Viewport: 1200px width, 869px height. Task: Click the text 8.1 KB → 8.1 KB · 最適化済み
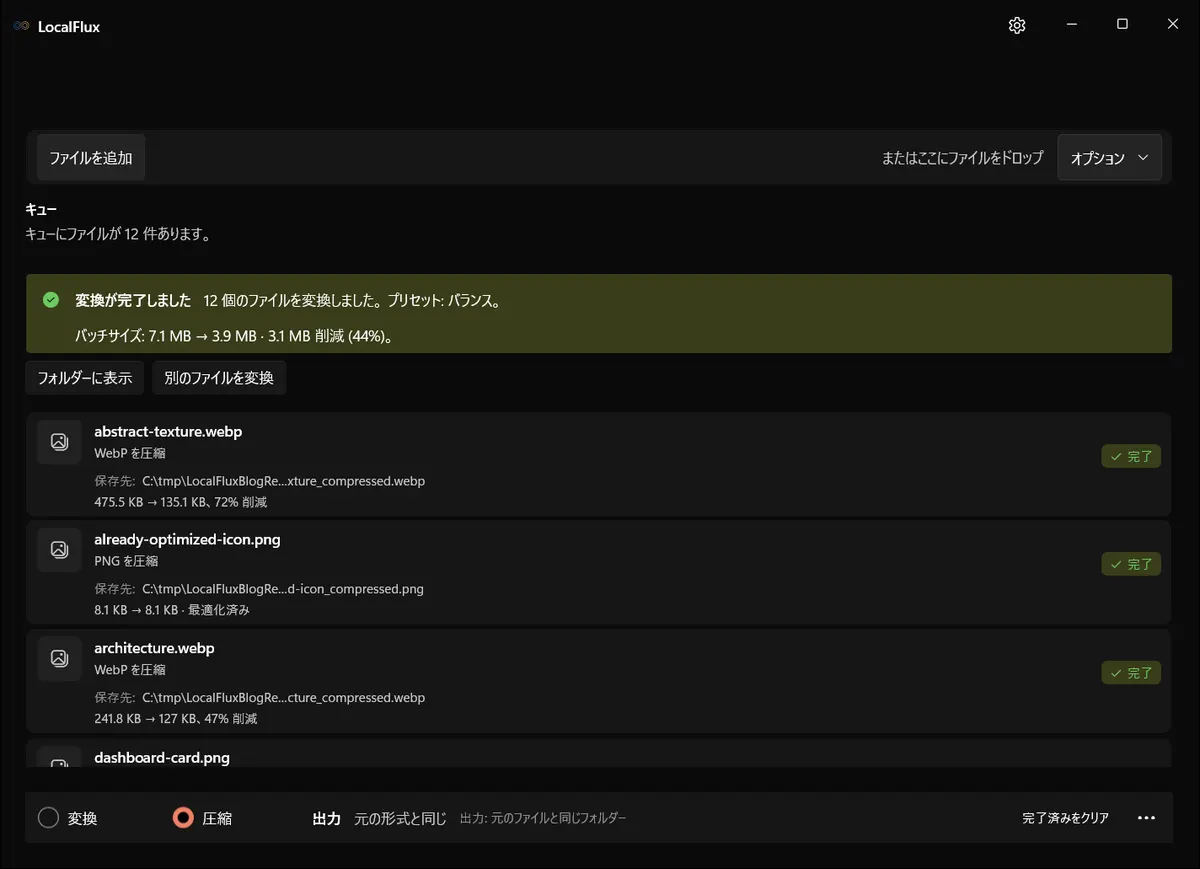coord(172,610)
